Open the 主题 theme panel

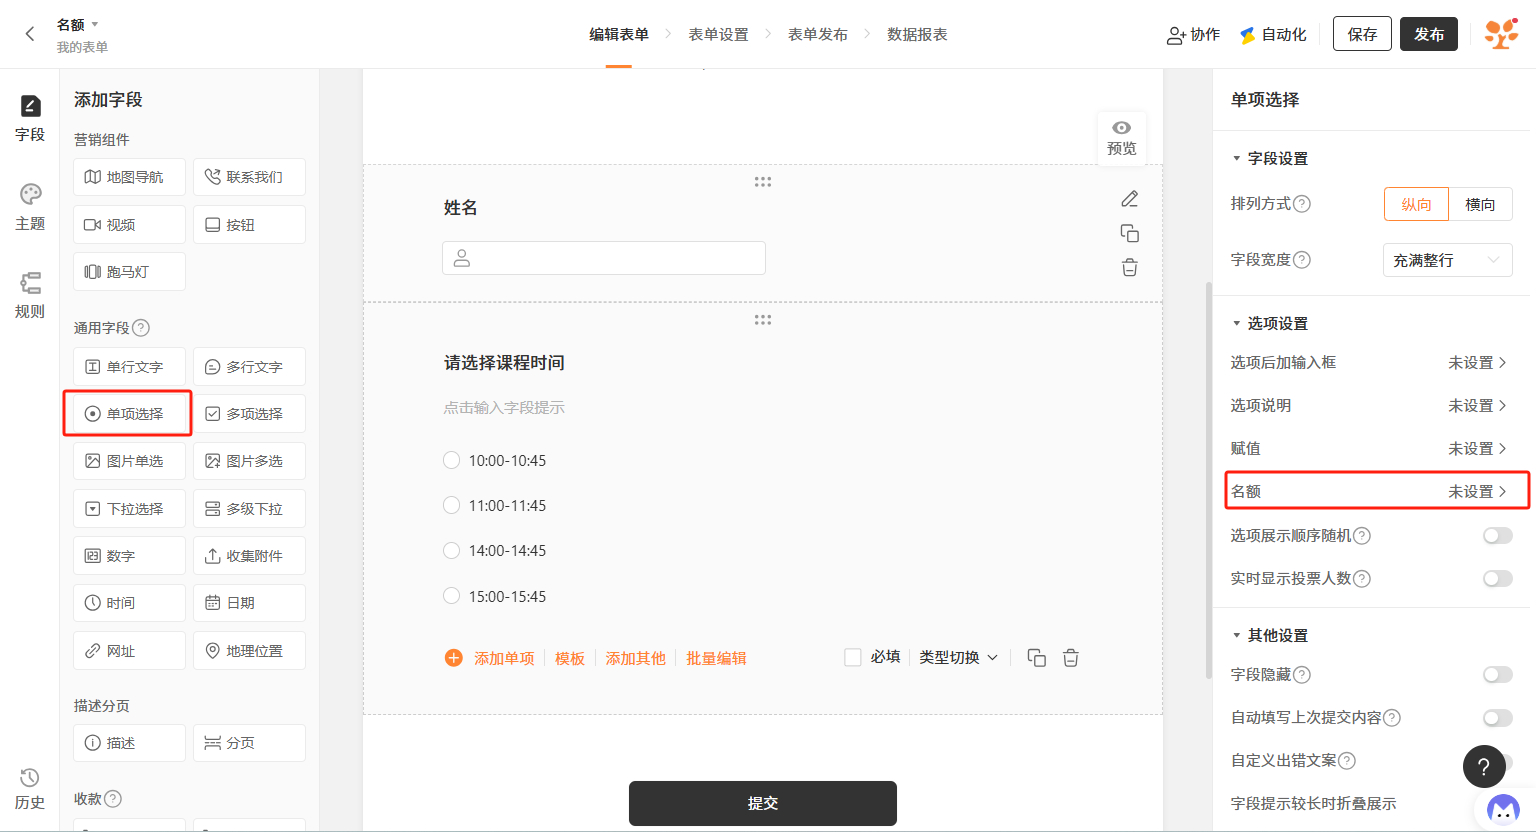30,207
